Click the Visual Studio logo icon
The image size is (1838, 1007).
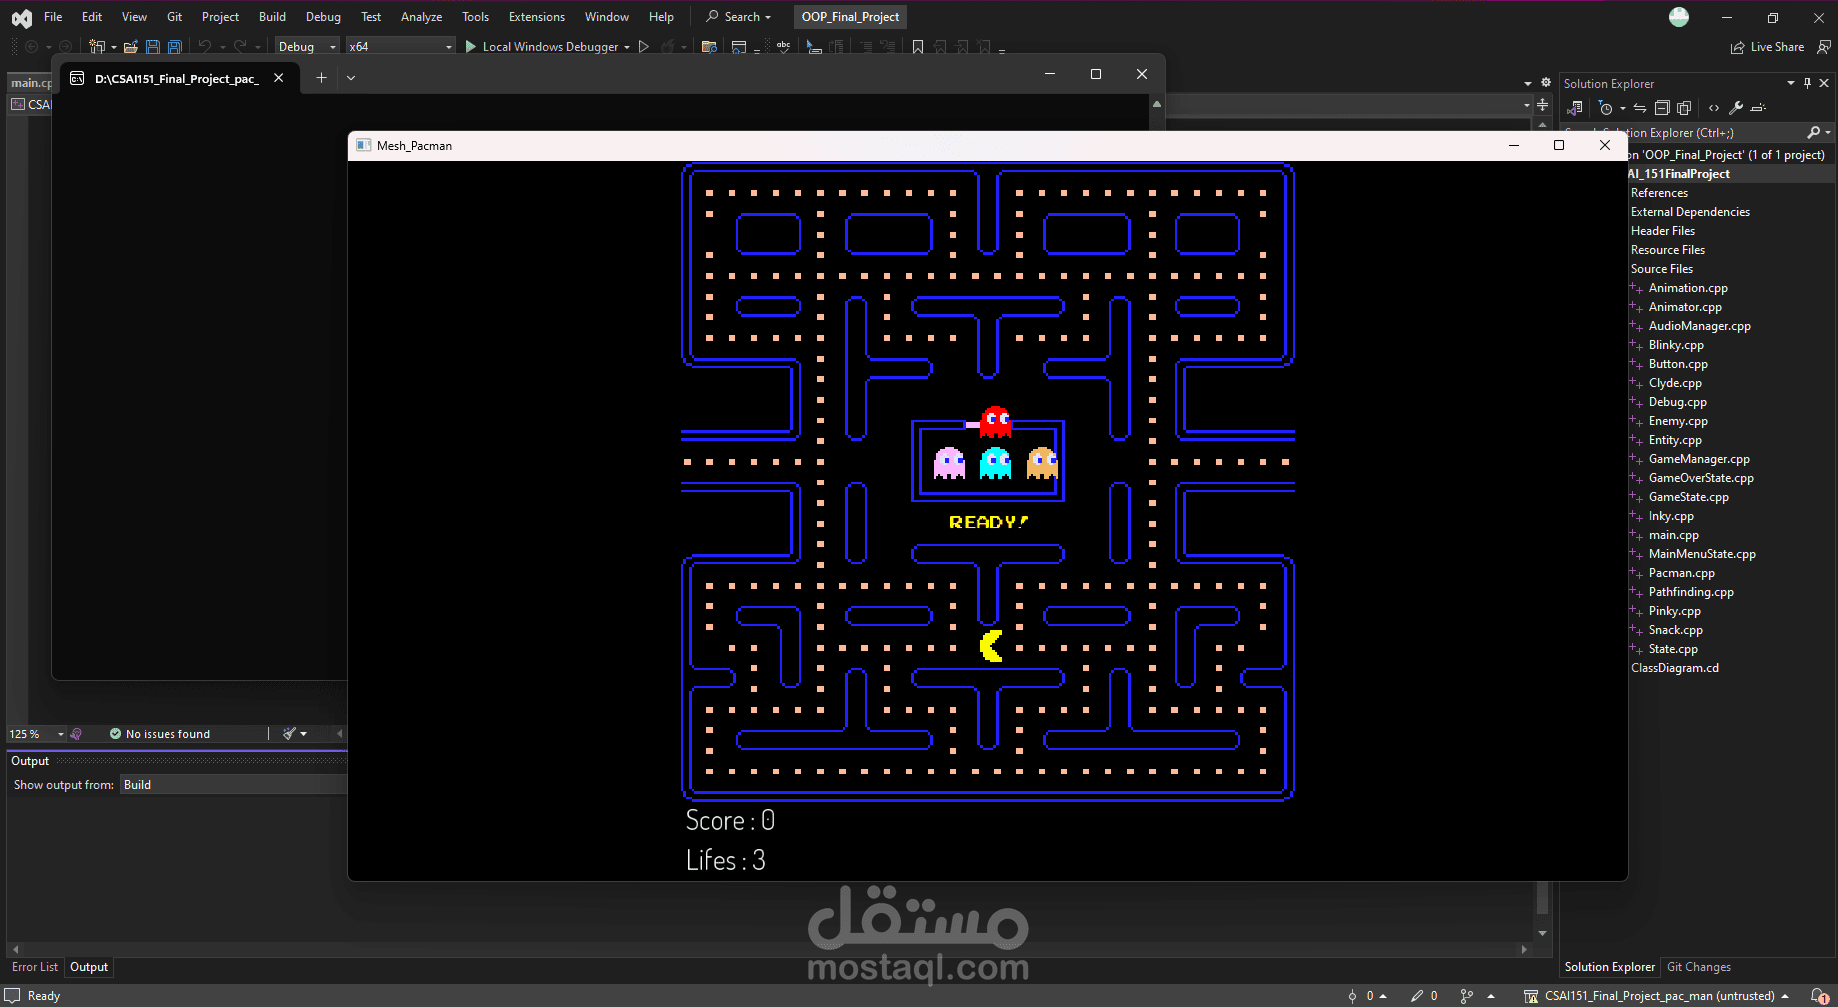pos(21,17)
